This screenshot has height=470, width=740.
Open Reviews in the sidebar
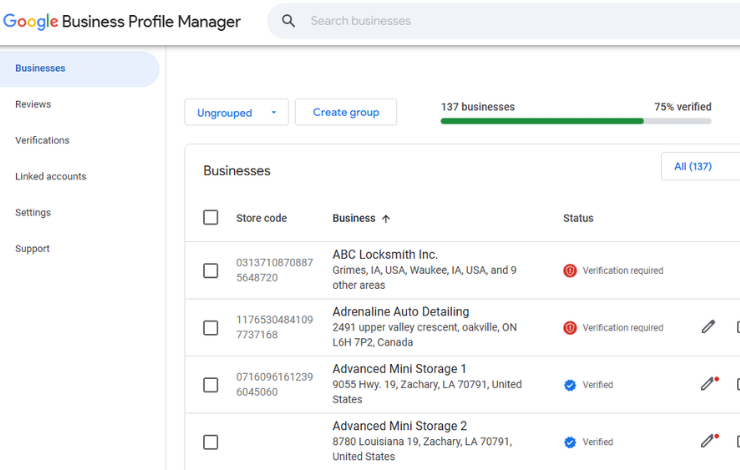33,104
